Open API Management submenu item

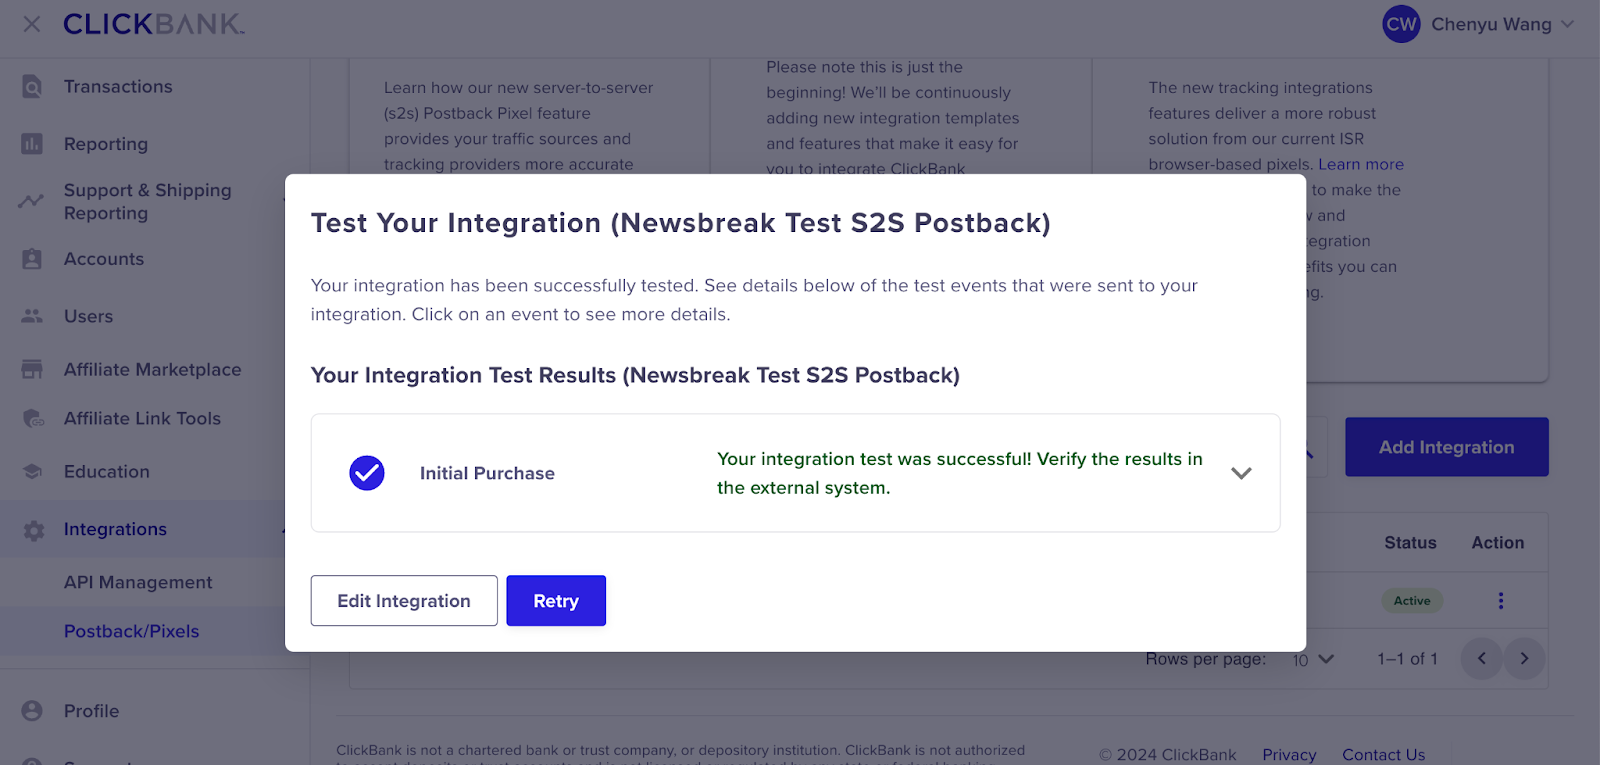pos(138,582)
